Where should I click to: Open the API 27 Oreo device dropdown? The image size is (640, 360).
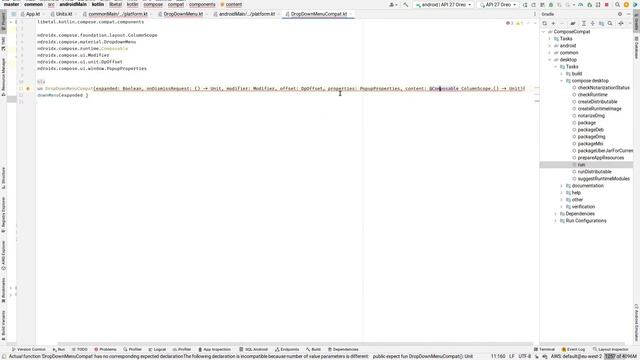(x=498, y=4)
